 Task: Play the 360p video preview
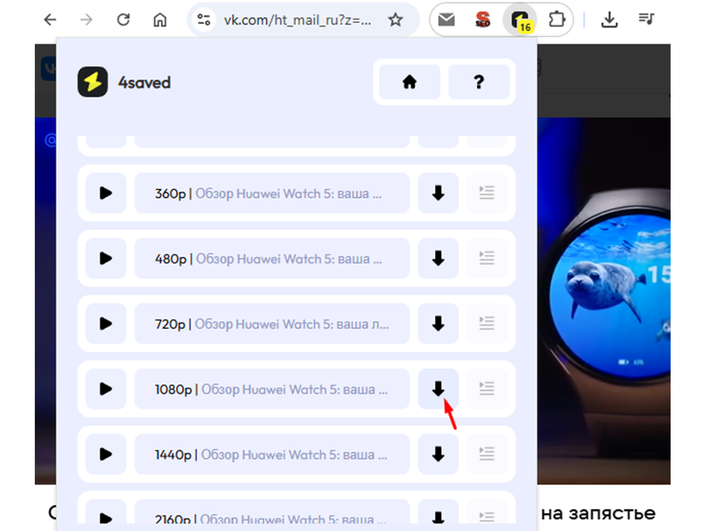106,193
